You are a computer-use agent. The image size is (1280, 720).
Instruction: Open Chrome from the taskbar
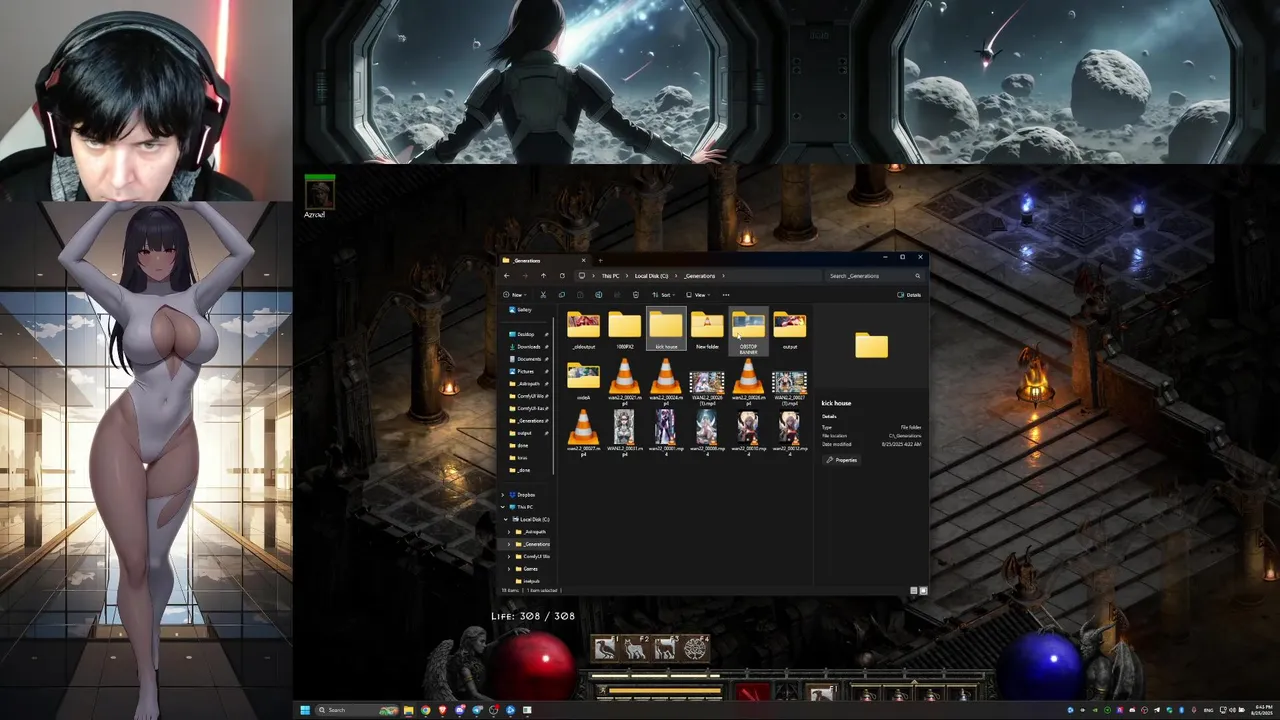425,710
